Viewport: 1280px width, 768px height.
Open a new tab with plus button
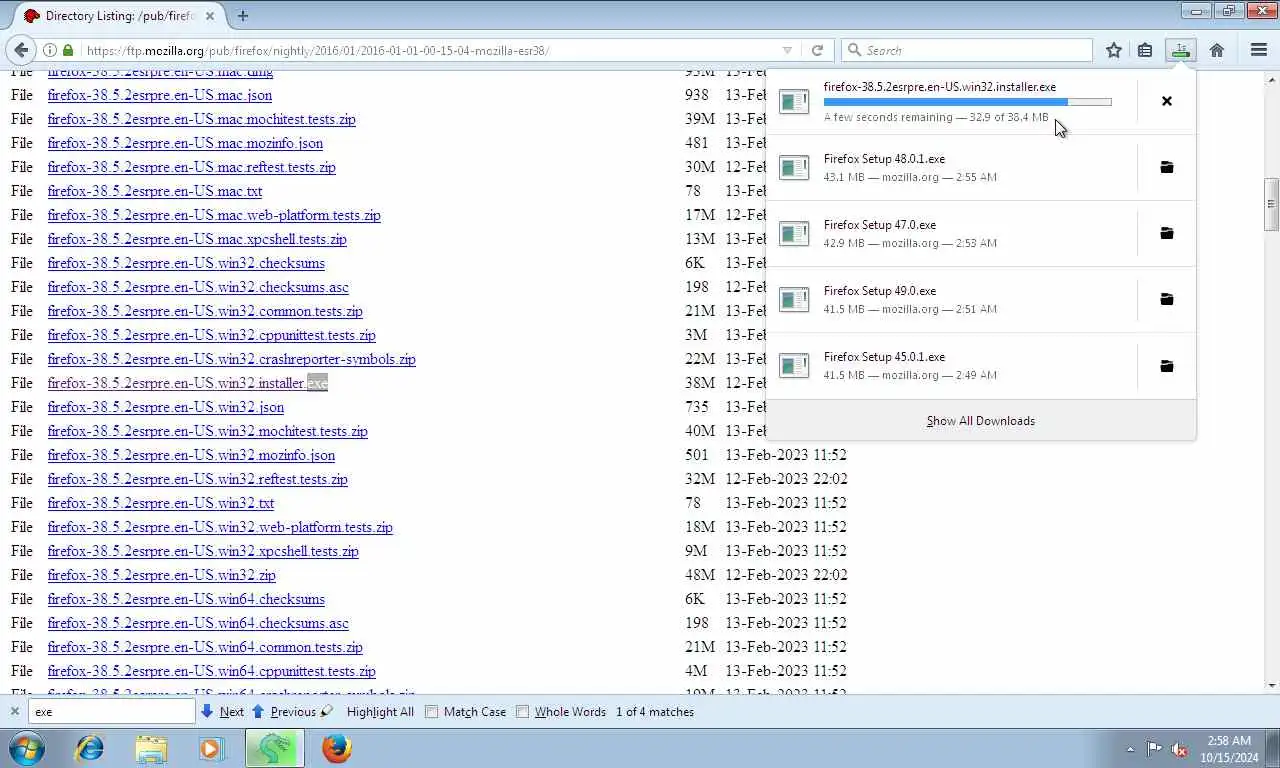pos(243,15)
